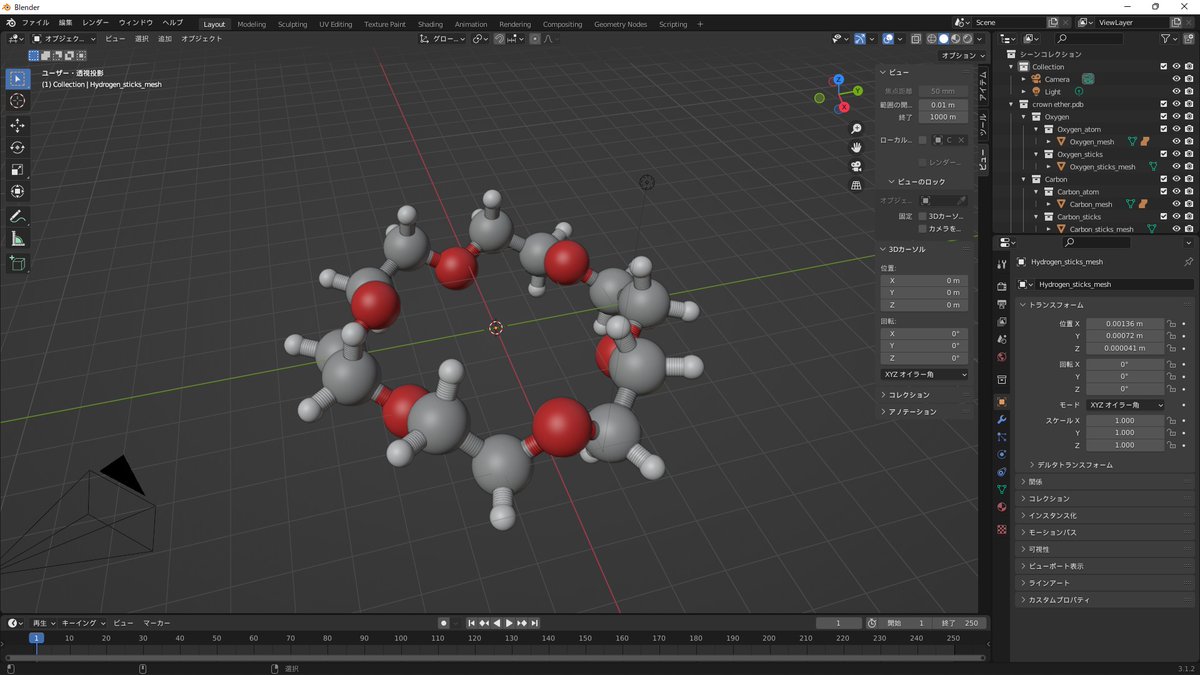Screen dimensions: 1200x675
Task: Toggle camera view with camera icon
Action: click(856, 167)
